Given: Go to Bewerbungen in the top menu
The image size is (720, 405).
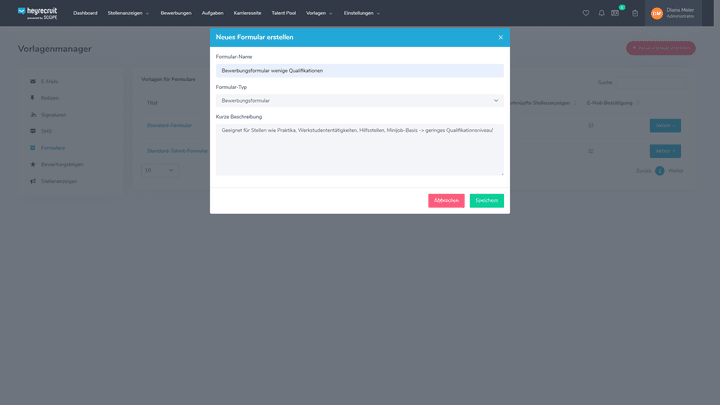Looking at the screenshot, I should coord(176,13).
